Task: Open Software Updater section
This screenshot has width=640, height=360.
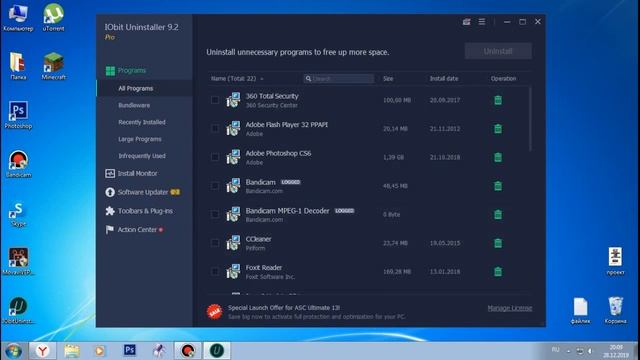Action: (144, 192)
